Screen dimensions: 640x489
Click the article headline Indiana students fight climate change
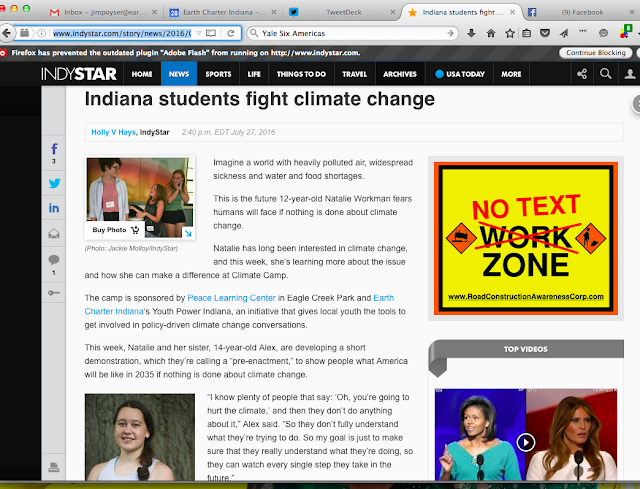point(260,99)
